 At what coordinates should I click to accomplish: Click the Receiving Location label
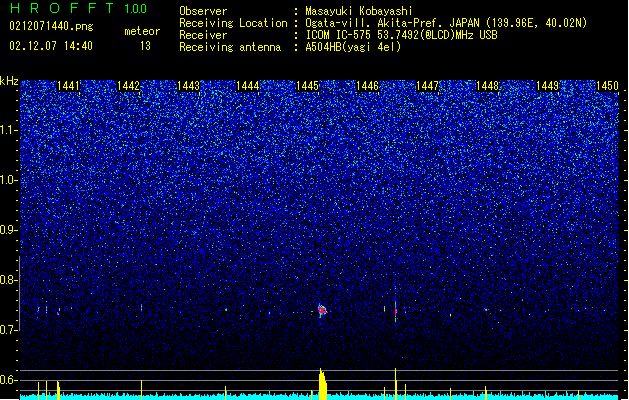coord(233,23)
